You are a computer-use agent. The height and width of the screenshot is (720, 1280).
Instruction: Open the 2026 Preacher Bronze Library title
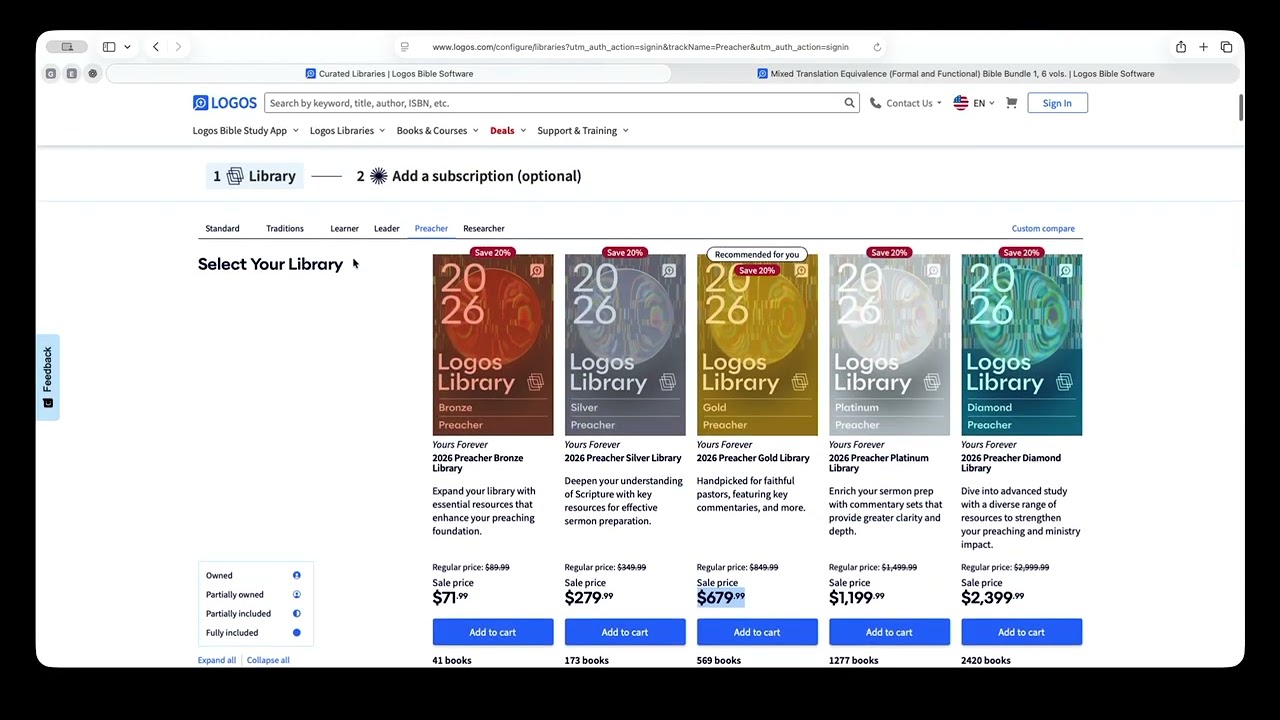click(x=478, y=463)
